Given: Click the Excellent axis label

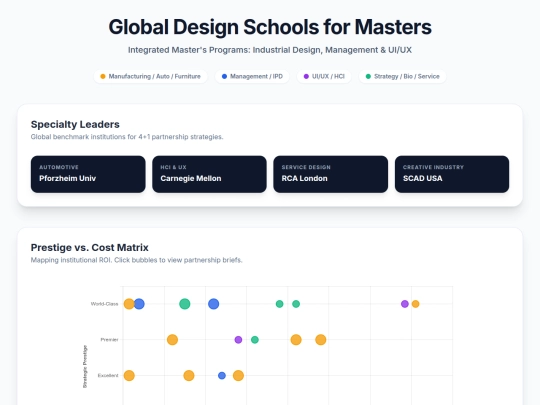Looking at the screenshot, I should tap(108, 375).
